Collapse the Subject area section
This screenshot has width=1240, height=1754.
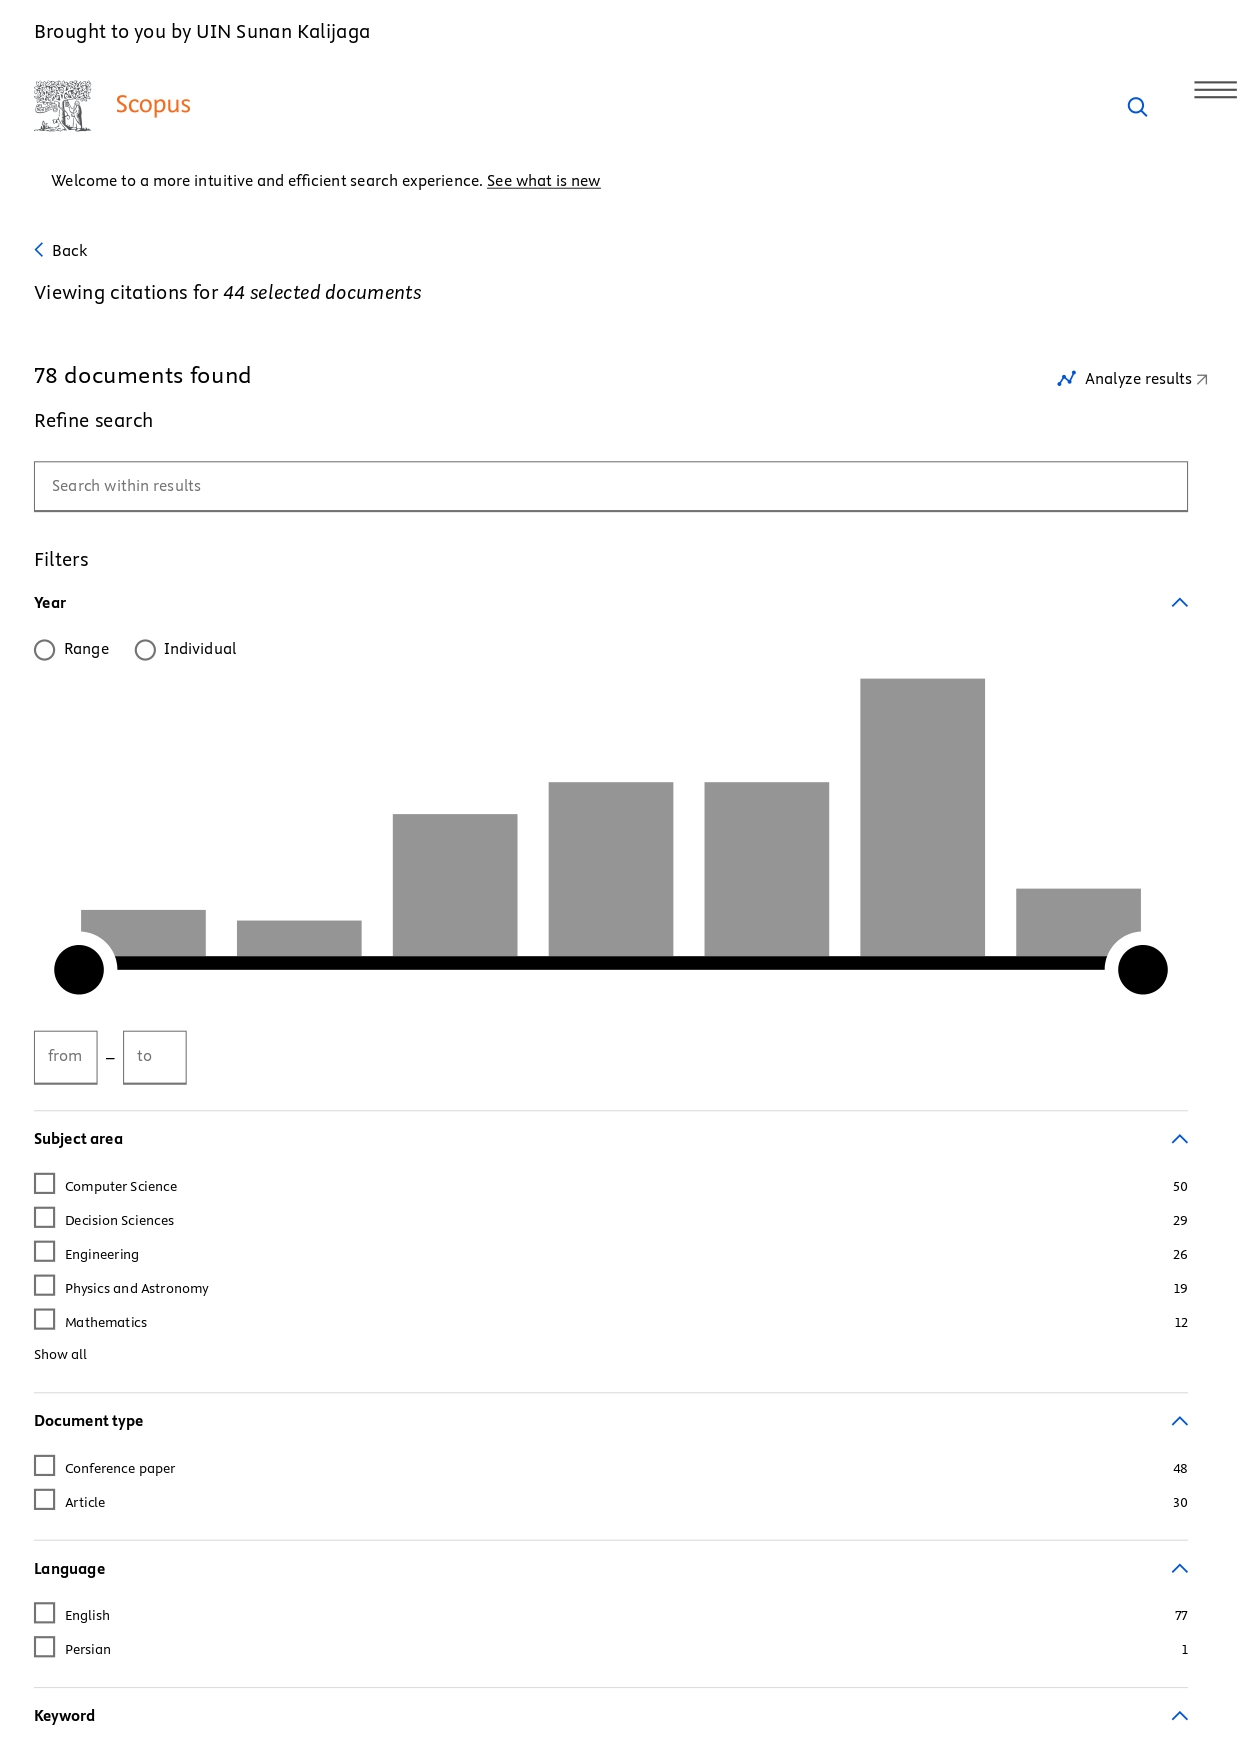[x=1180, y=1139]
